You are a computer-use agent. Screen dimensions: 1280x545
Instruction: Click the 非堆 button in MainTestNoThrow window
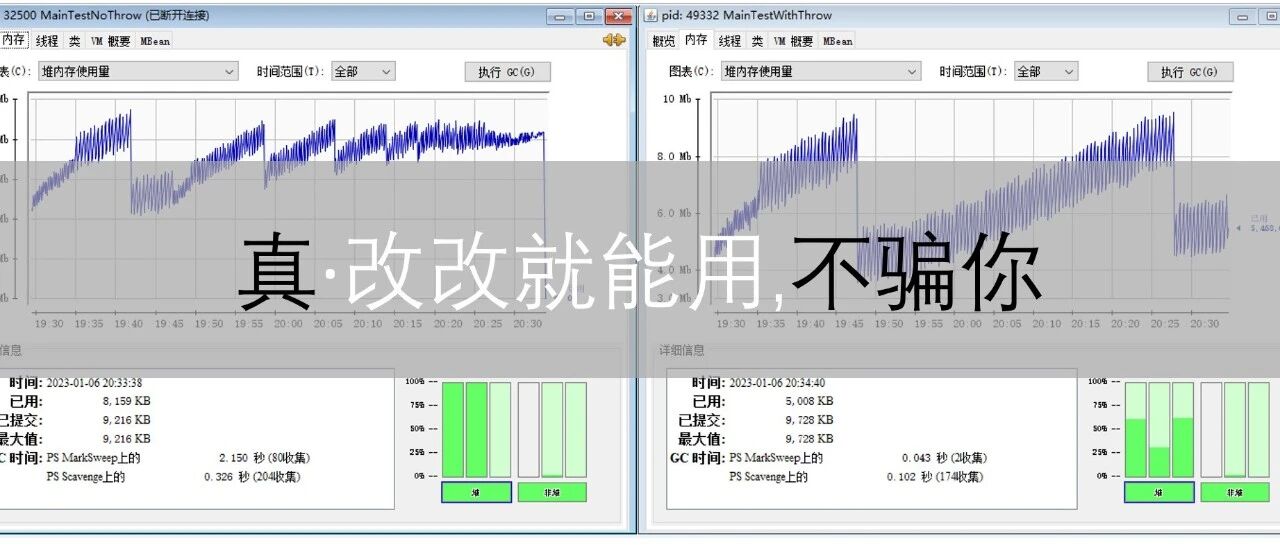coord(552,492)
